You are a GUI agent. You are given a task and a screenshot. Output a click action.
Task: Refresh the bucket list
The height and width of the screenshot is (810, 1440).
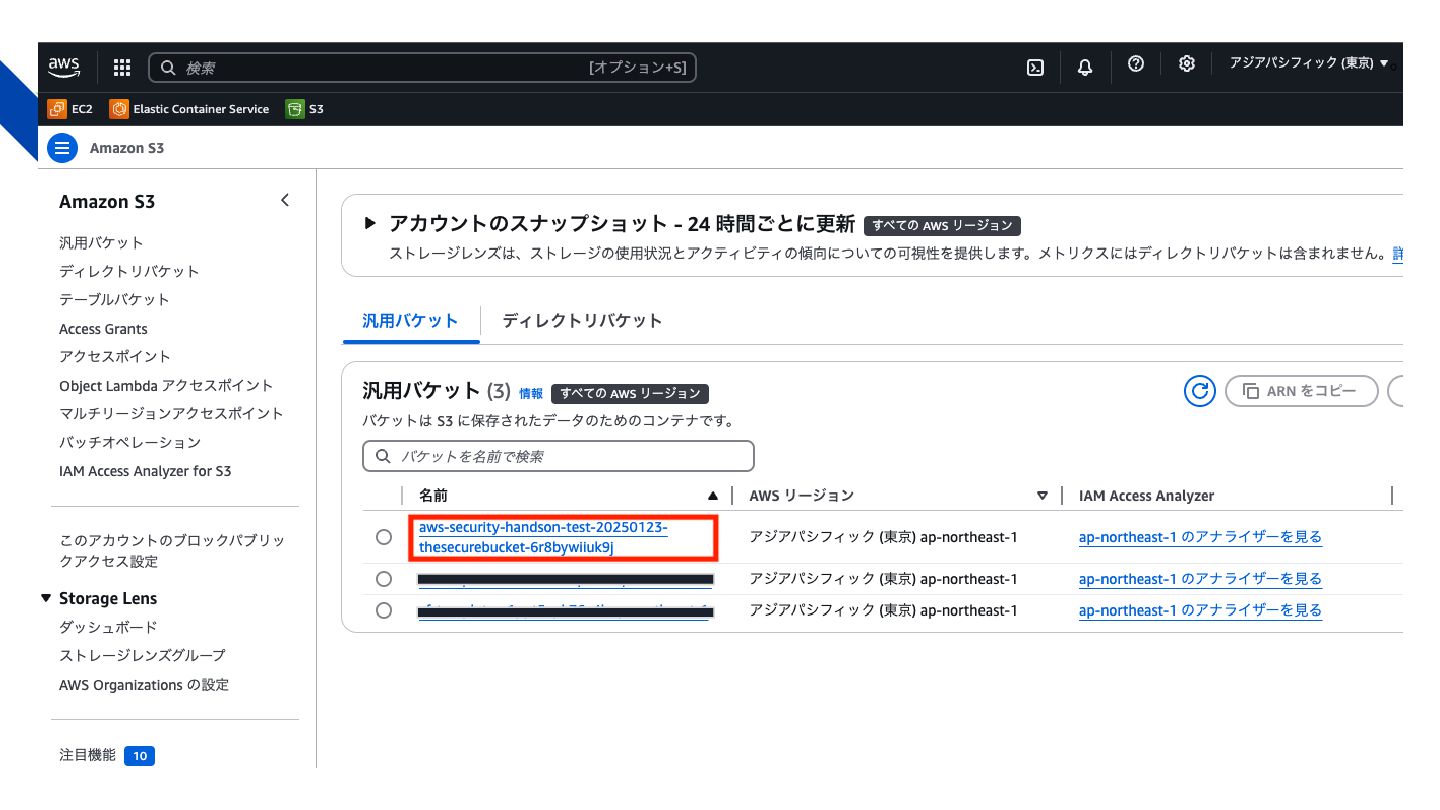point(1200,391)
